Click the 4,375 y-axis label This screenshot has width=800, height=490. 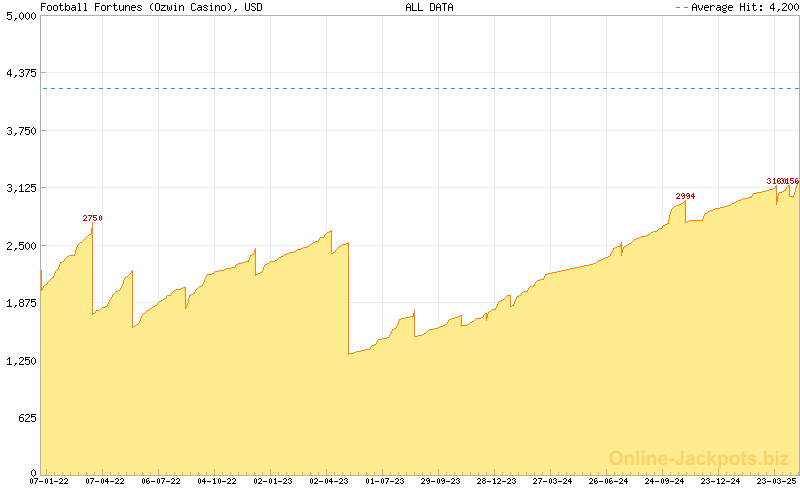click(x=20, y=73)
